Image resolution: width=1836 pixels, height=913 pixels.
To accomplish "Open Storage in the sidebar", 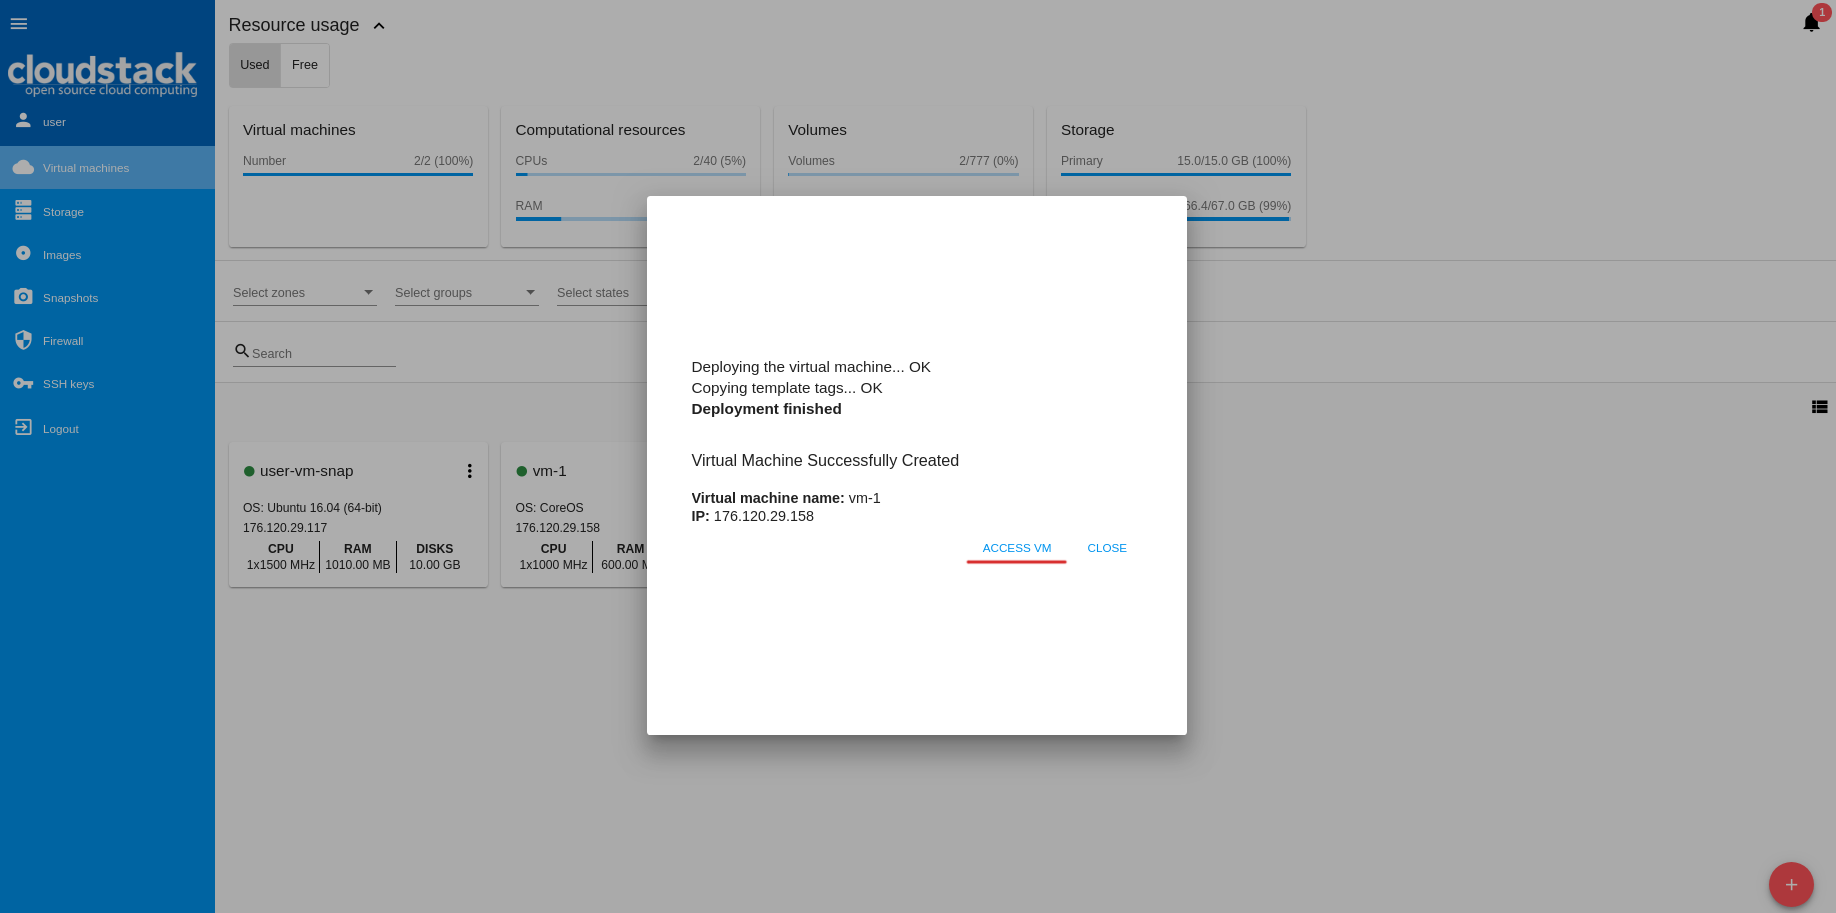I will [x=63, y=212].
